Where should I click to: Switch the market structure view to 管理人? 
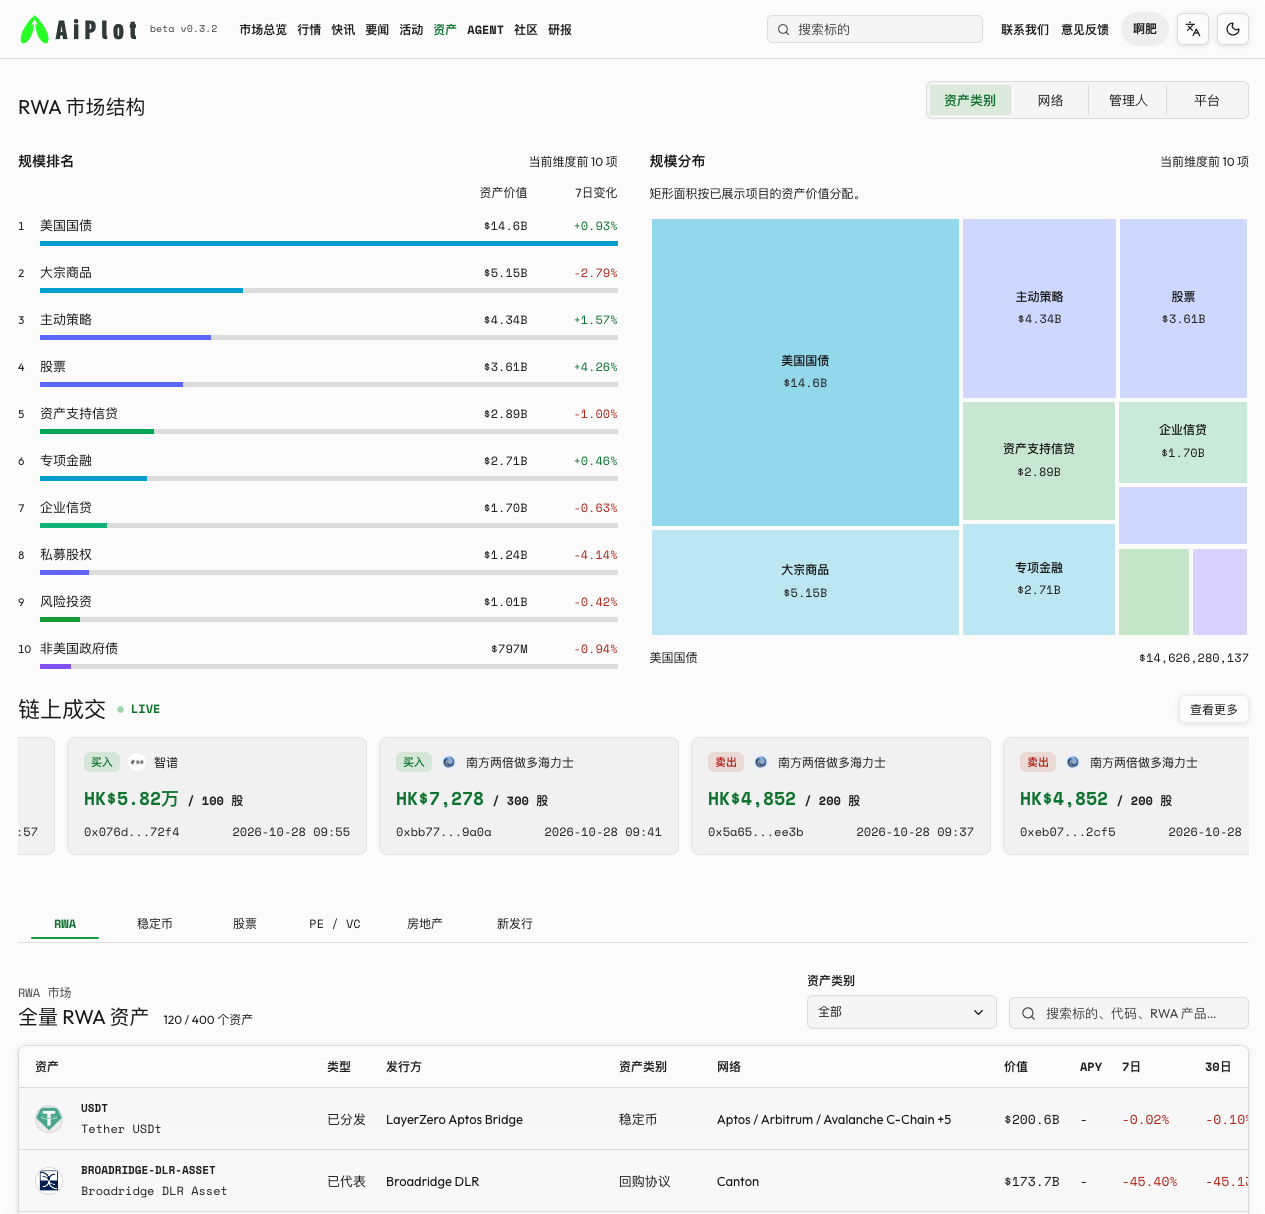pyautogui.click(x=1128, y=100)
